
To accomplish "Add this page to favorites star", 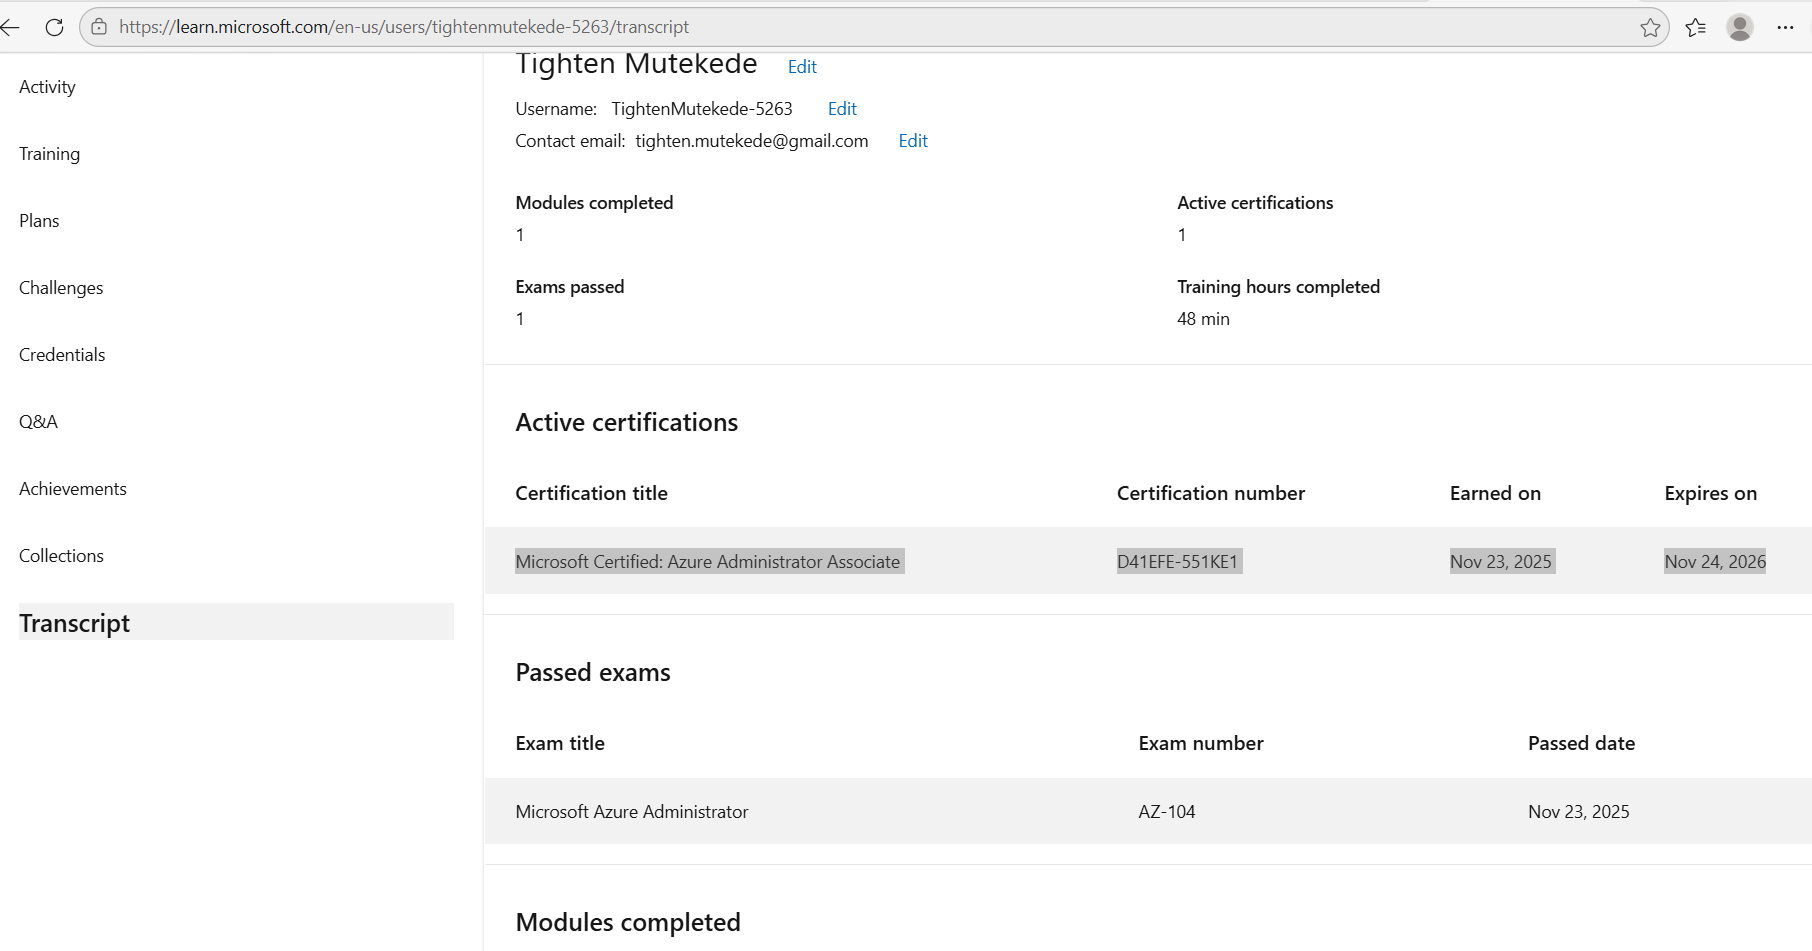I will [x=1650, y=27].
